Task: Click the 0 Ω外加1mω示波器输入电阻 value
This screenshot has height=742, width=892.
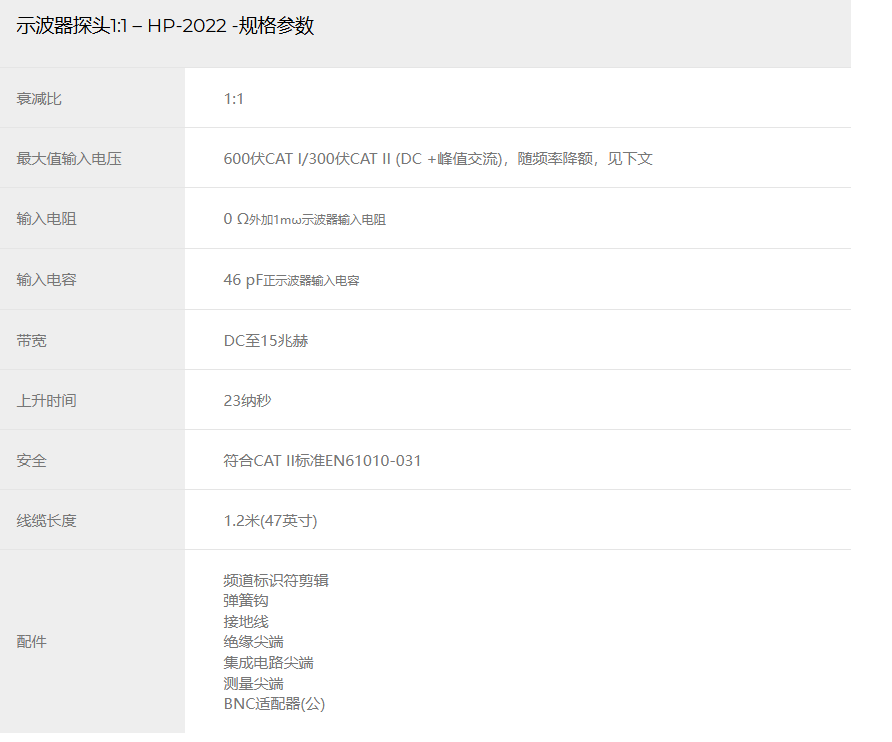Action: coord(304,219)
